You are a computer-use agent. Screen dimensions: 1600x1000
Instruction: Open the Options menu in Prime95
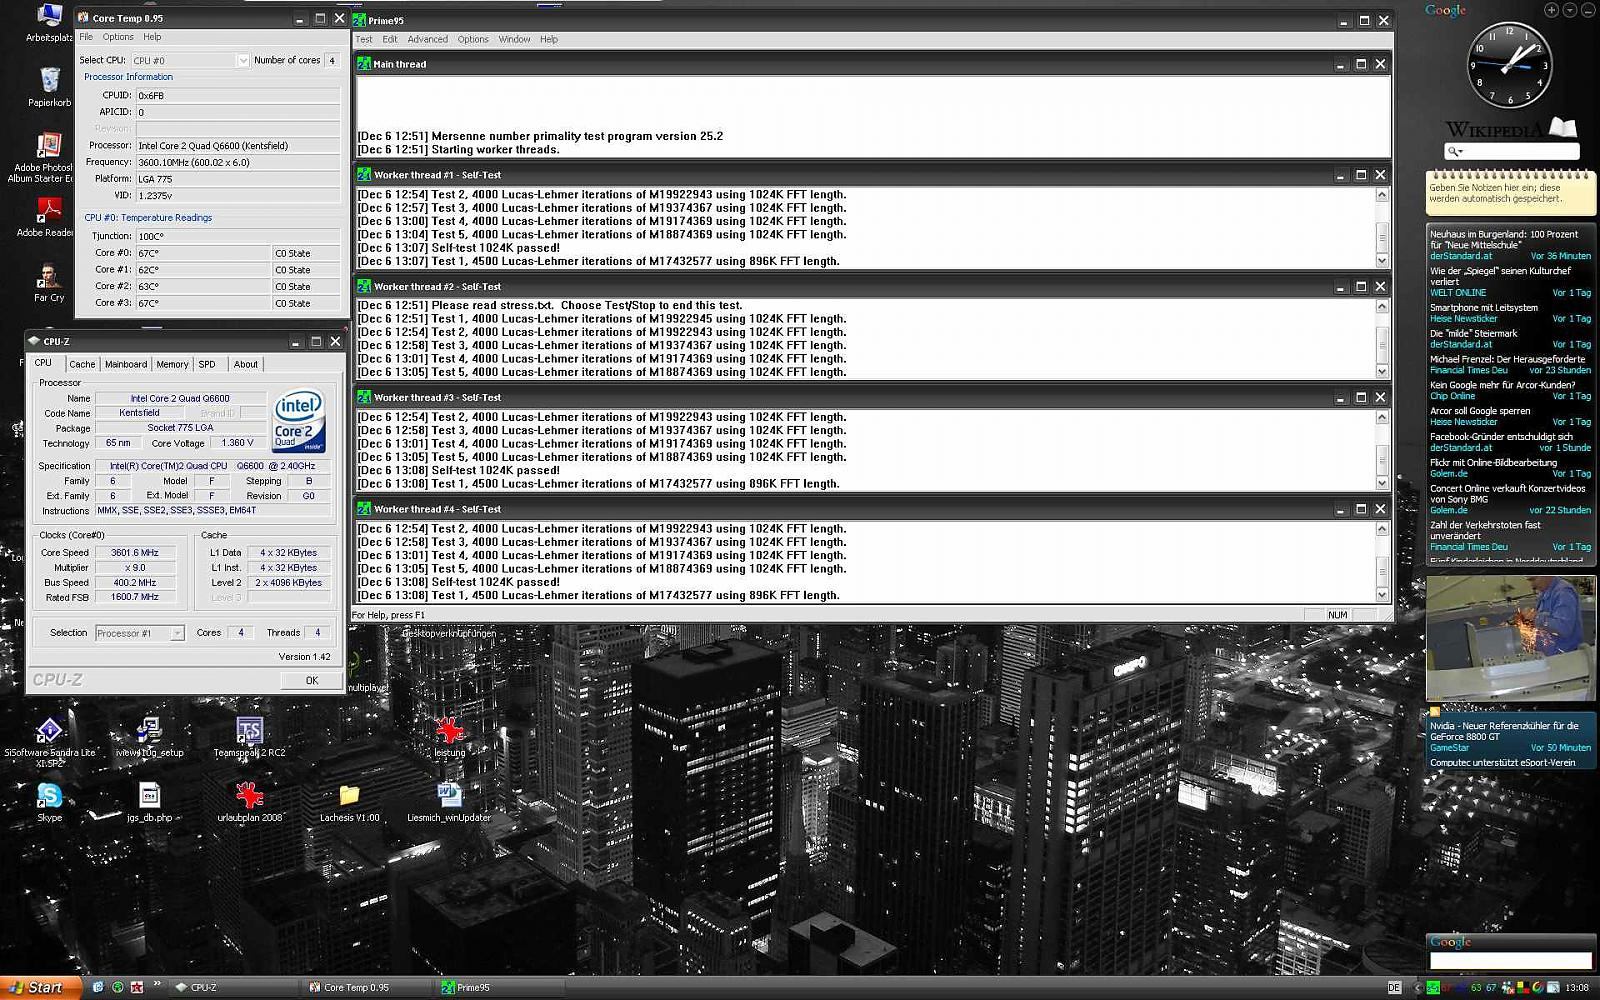coord(473,39)
